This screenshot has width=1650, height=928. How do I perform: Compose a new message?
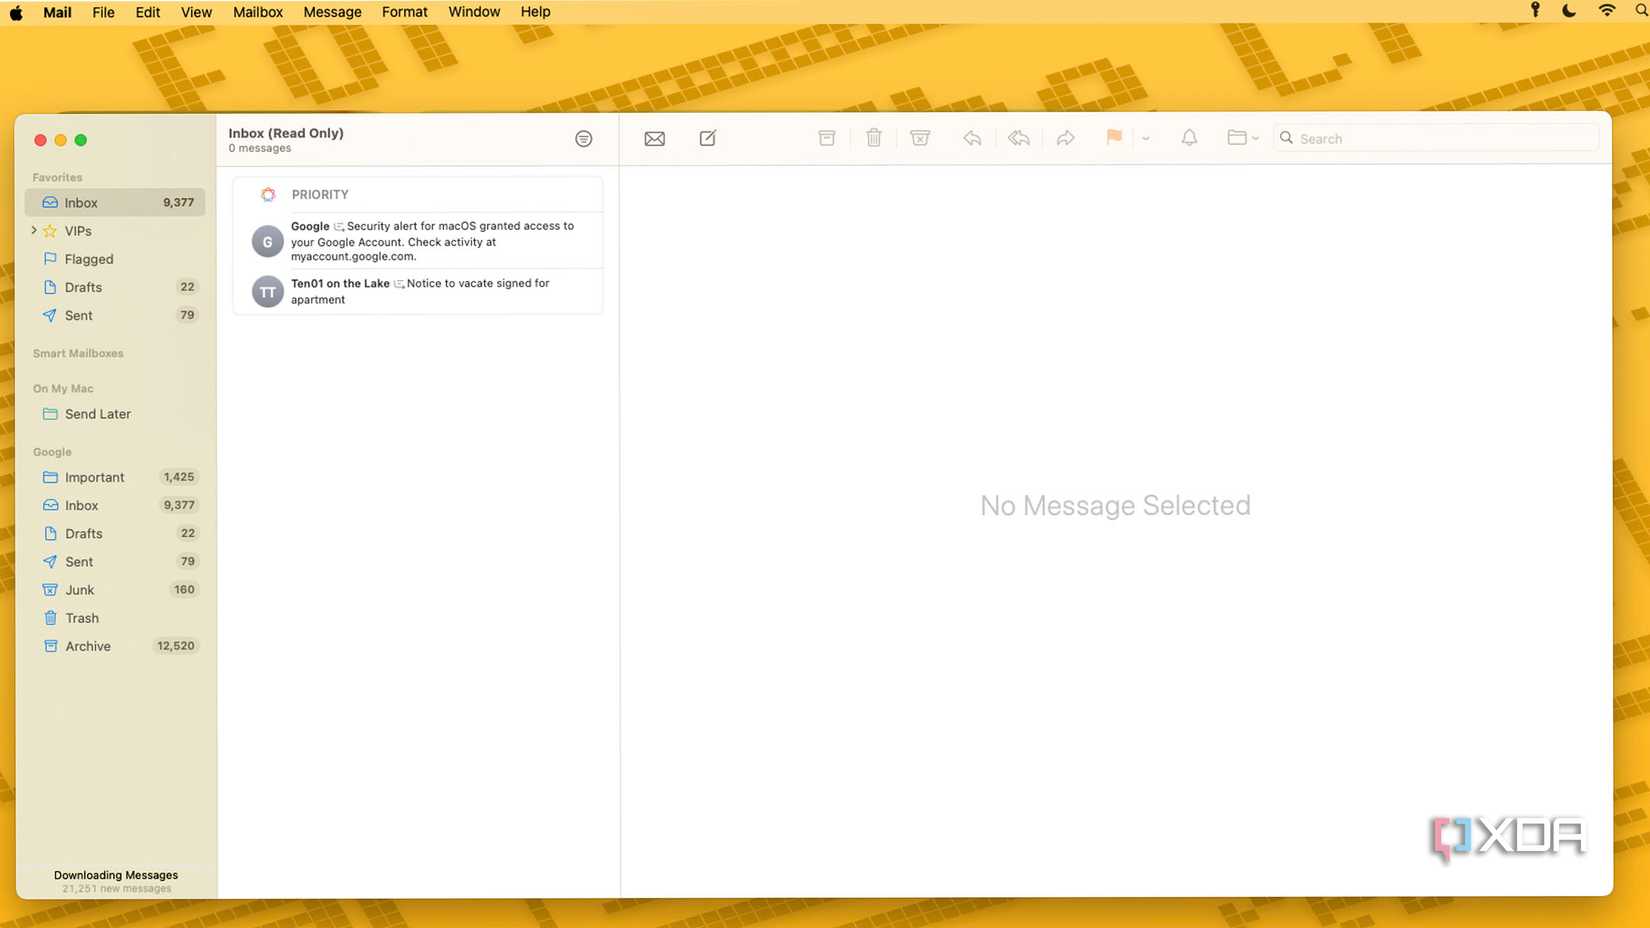coord(708,138)
